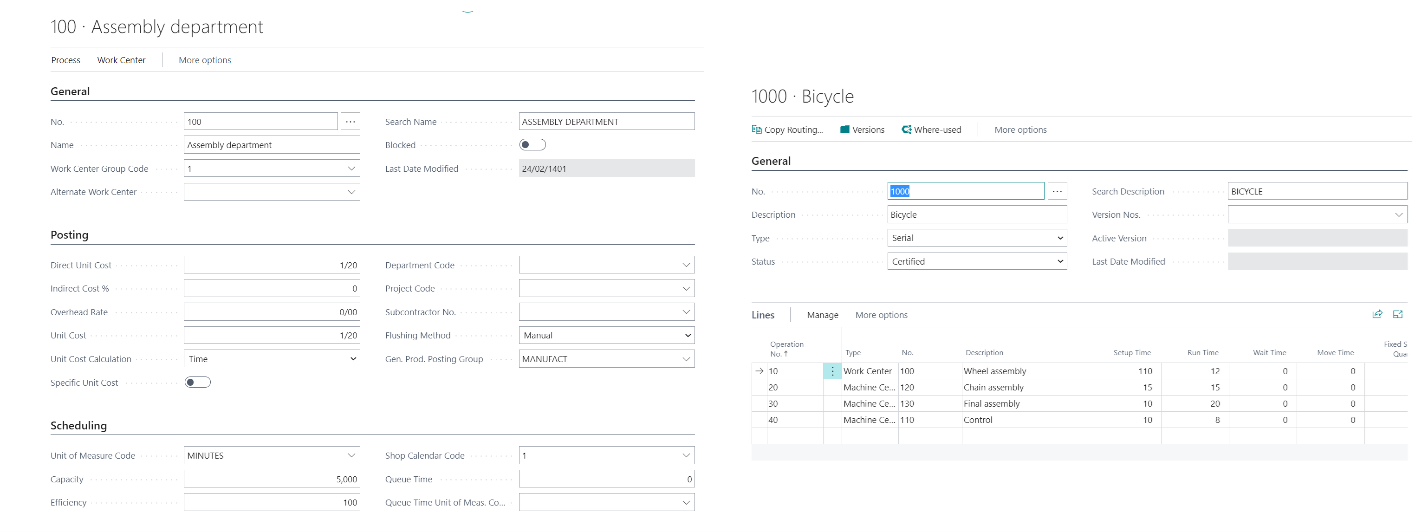
Task: Click Manage in the Lines section
Action: click(x=822, y=315)
